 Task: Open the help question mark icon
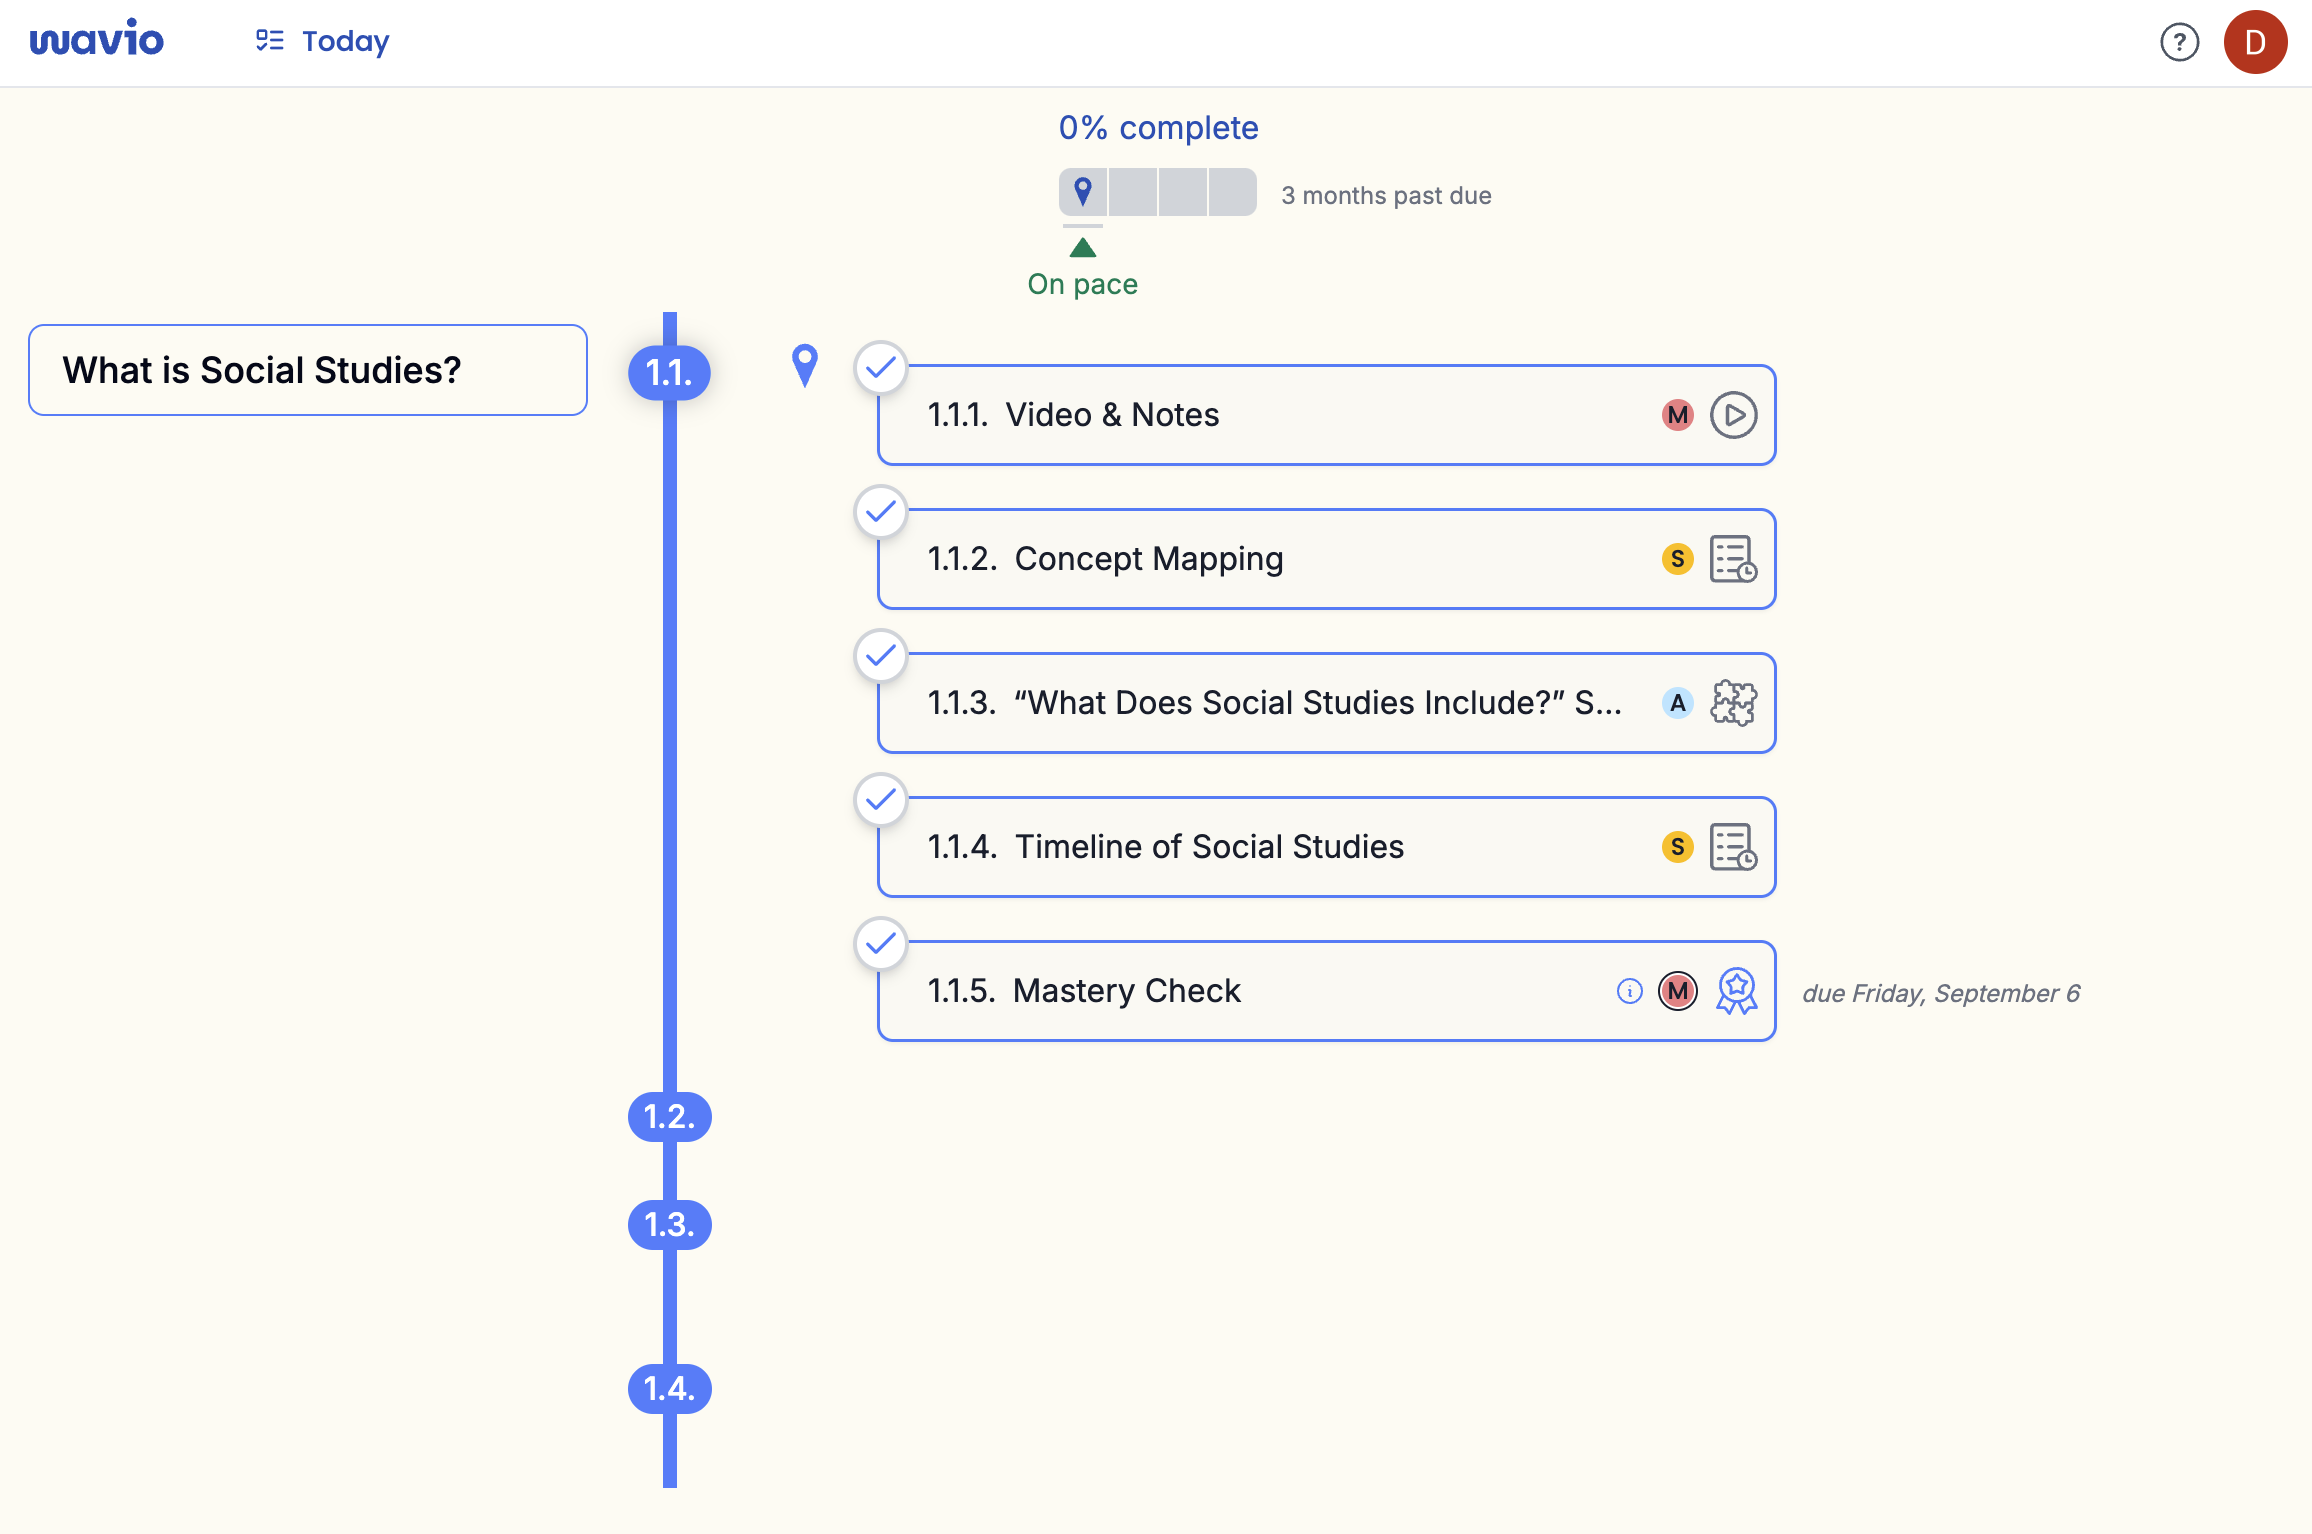point(2179,42)
